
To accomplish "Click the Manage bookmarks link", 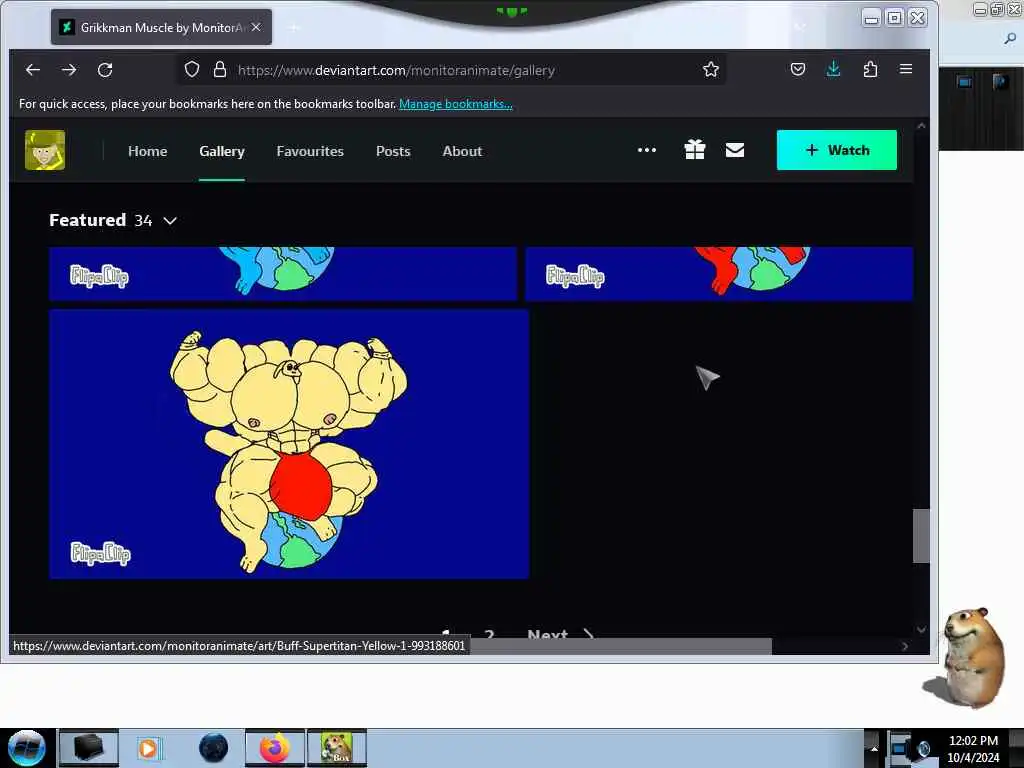I will (456, 104).
